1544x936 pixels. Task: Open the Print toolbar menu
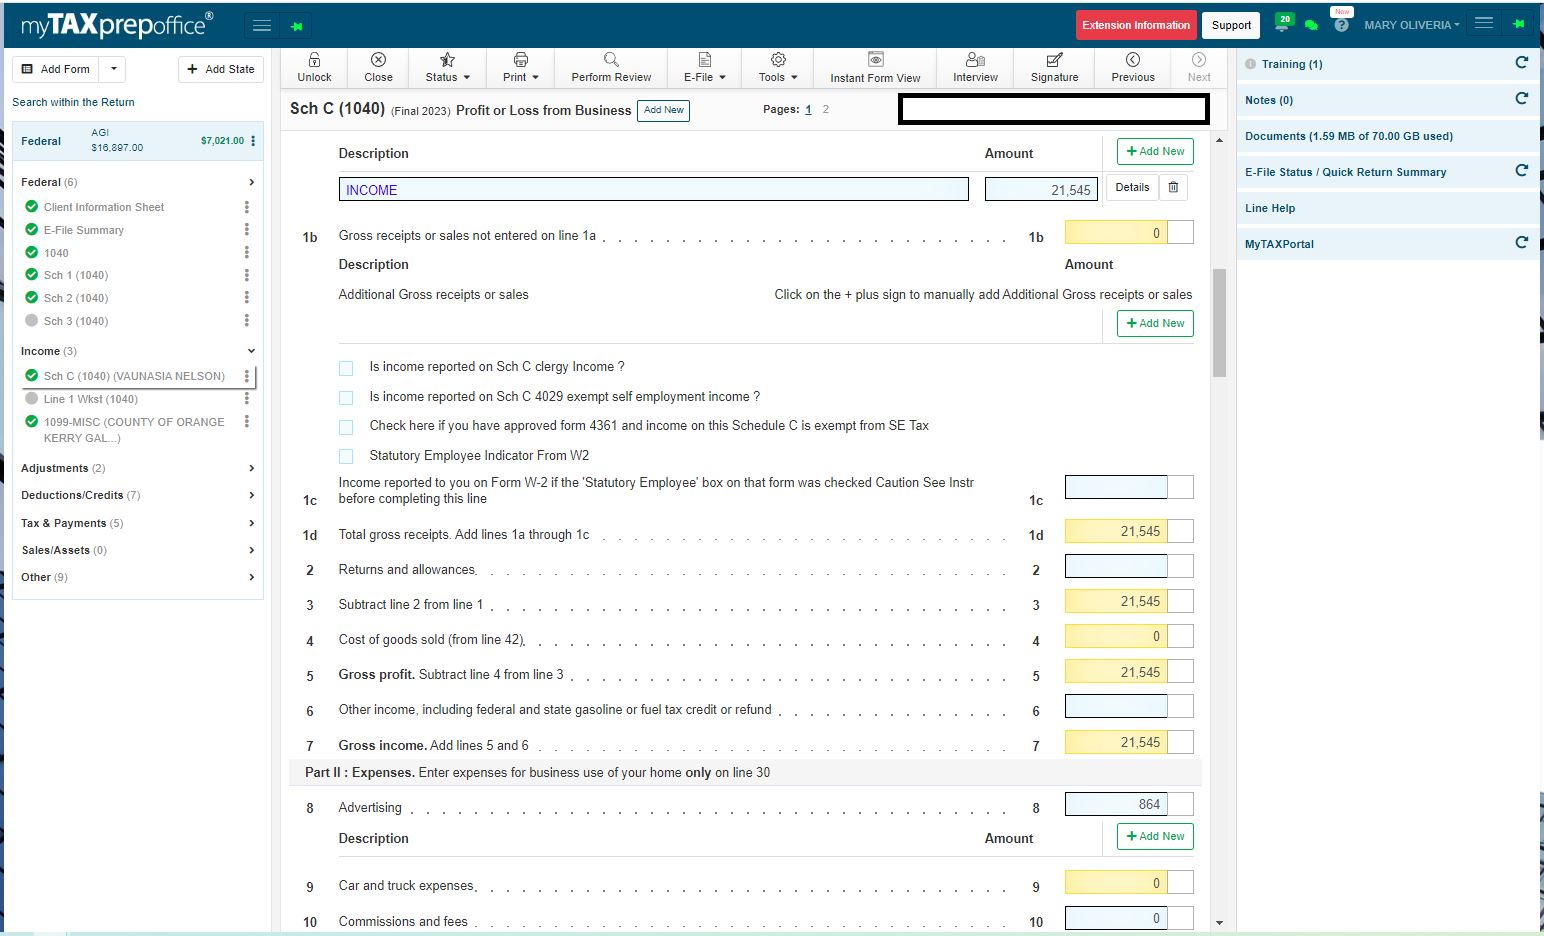point(520,67)
